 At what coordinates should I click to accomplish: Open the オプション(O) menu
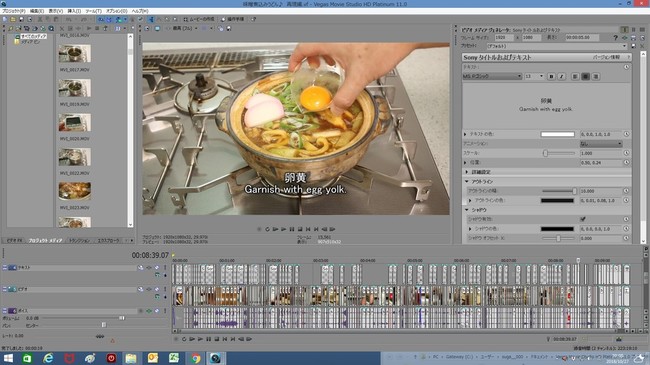pos(116,11)
